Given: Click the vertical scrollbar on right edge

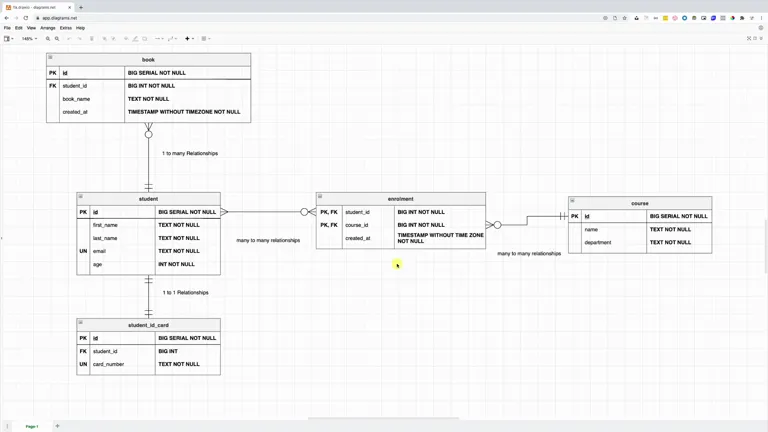Looking at the screenshot, I should (766, 246).
